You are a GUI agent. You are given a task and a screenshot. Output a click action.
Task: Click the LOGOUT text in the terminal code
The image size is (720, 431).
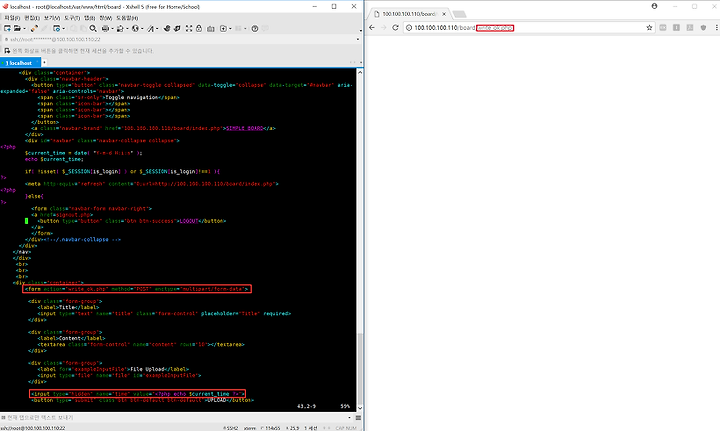pyautogui.click(x=189, y=221)
